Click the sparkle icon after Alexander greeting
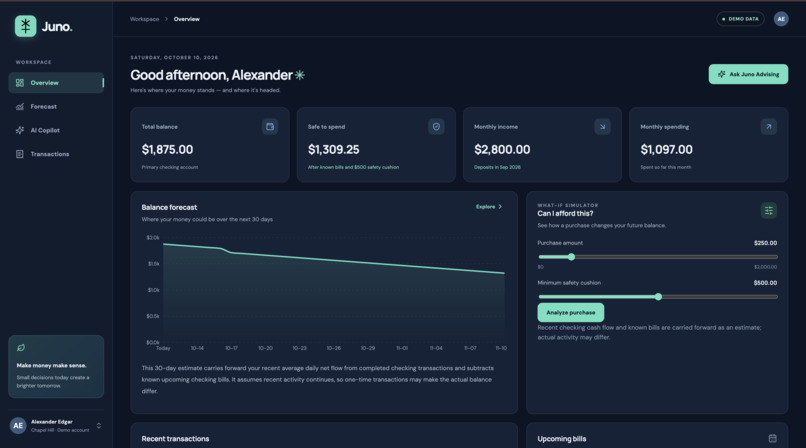The image size is (806, 448). point(300,75)
